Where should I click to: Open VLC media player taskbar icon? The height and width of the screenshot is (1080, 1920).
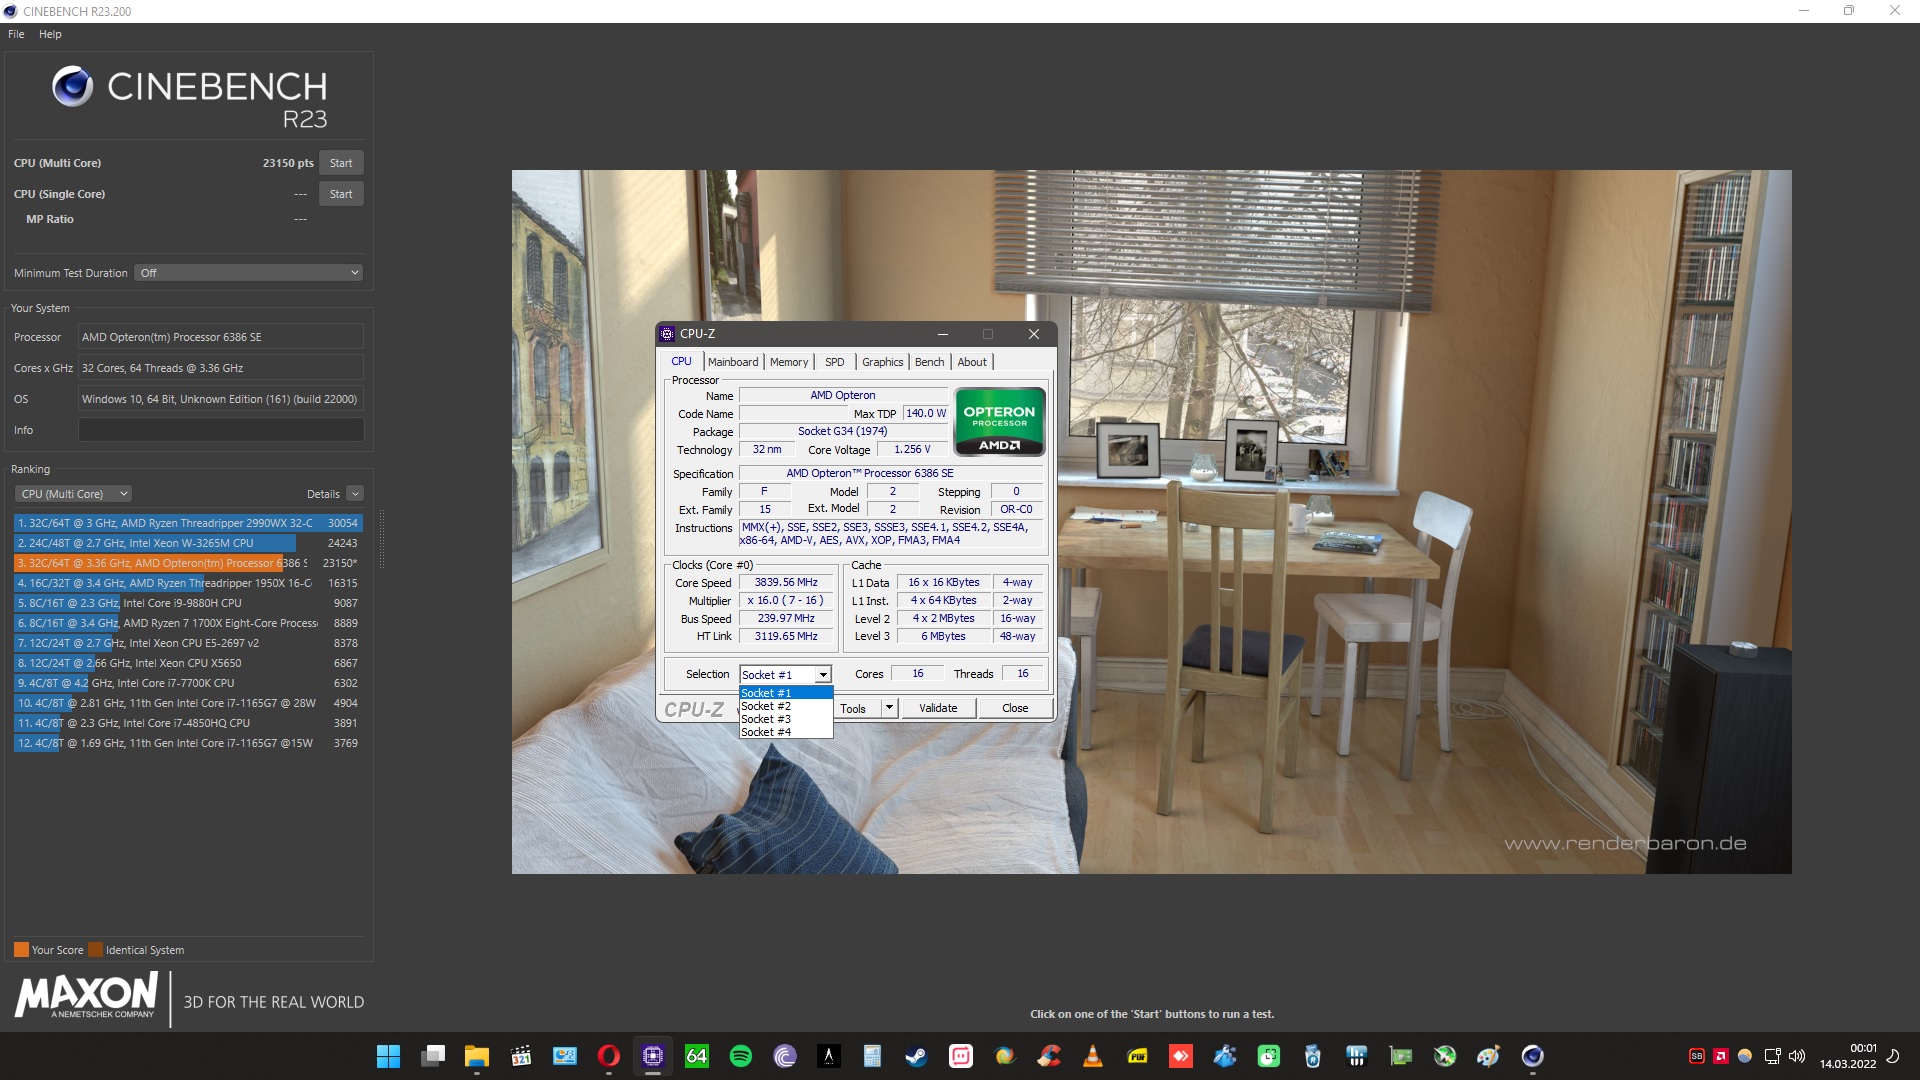tap(1093, 1056)
